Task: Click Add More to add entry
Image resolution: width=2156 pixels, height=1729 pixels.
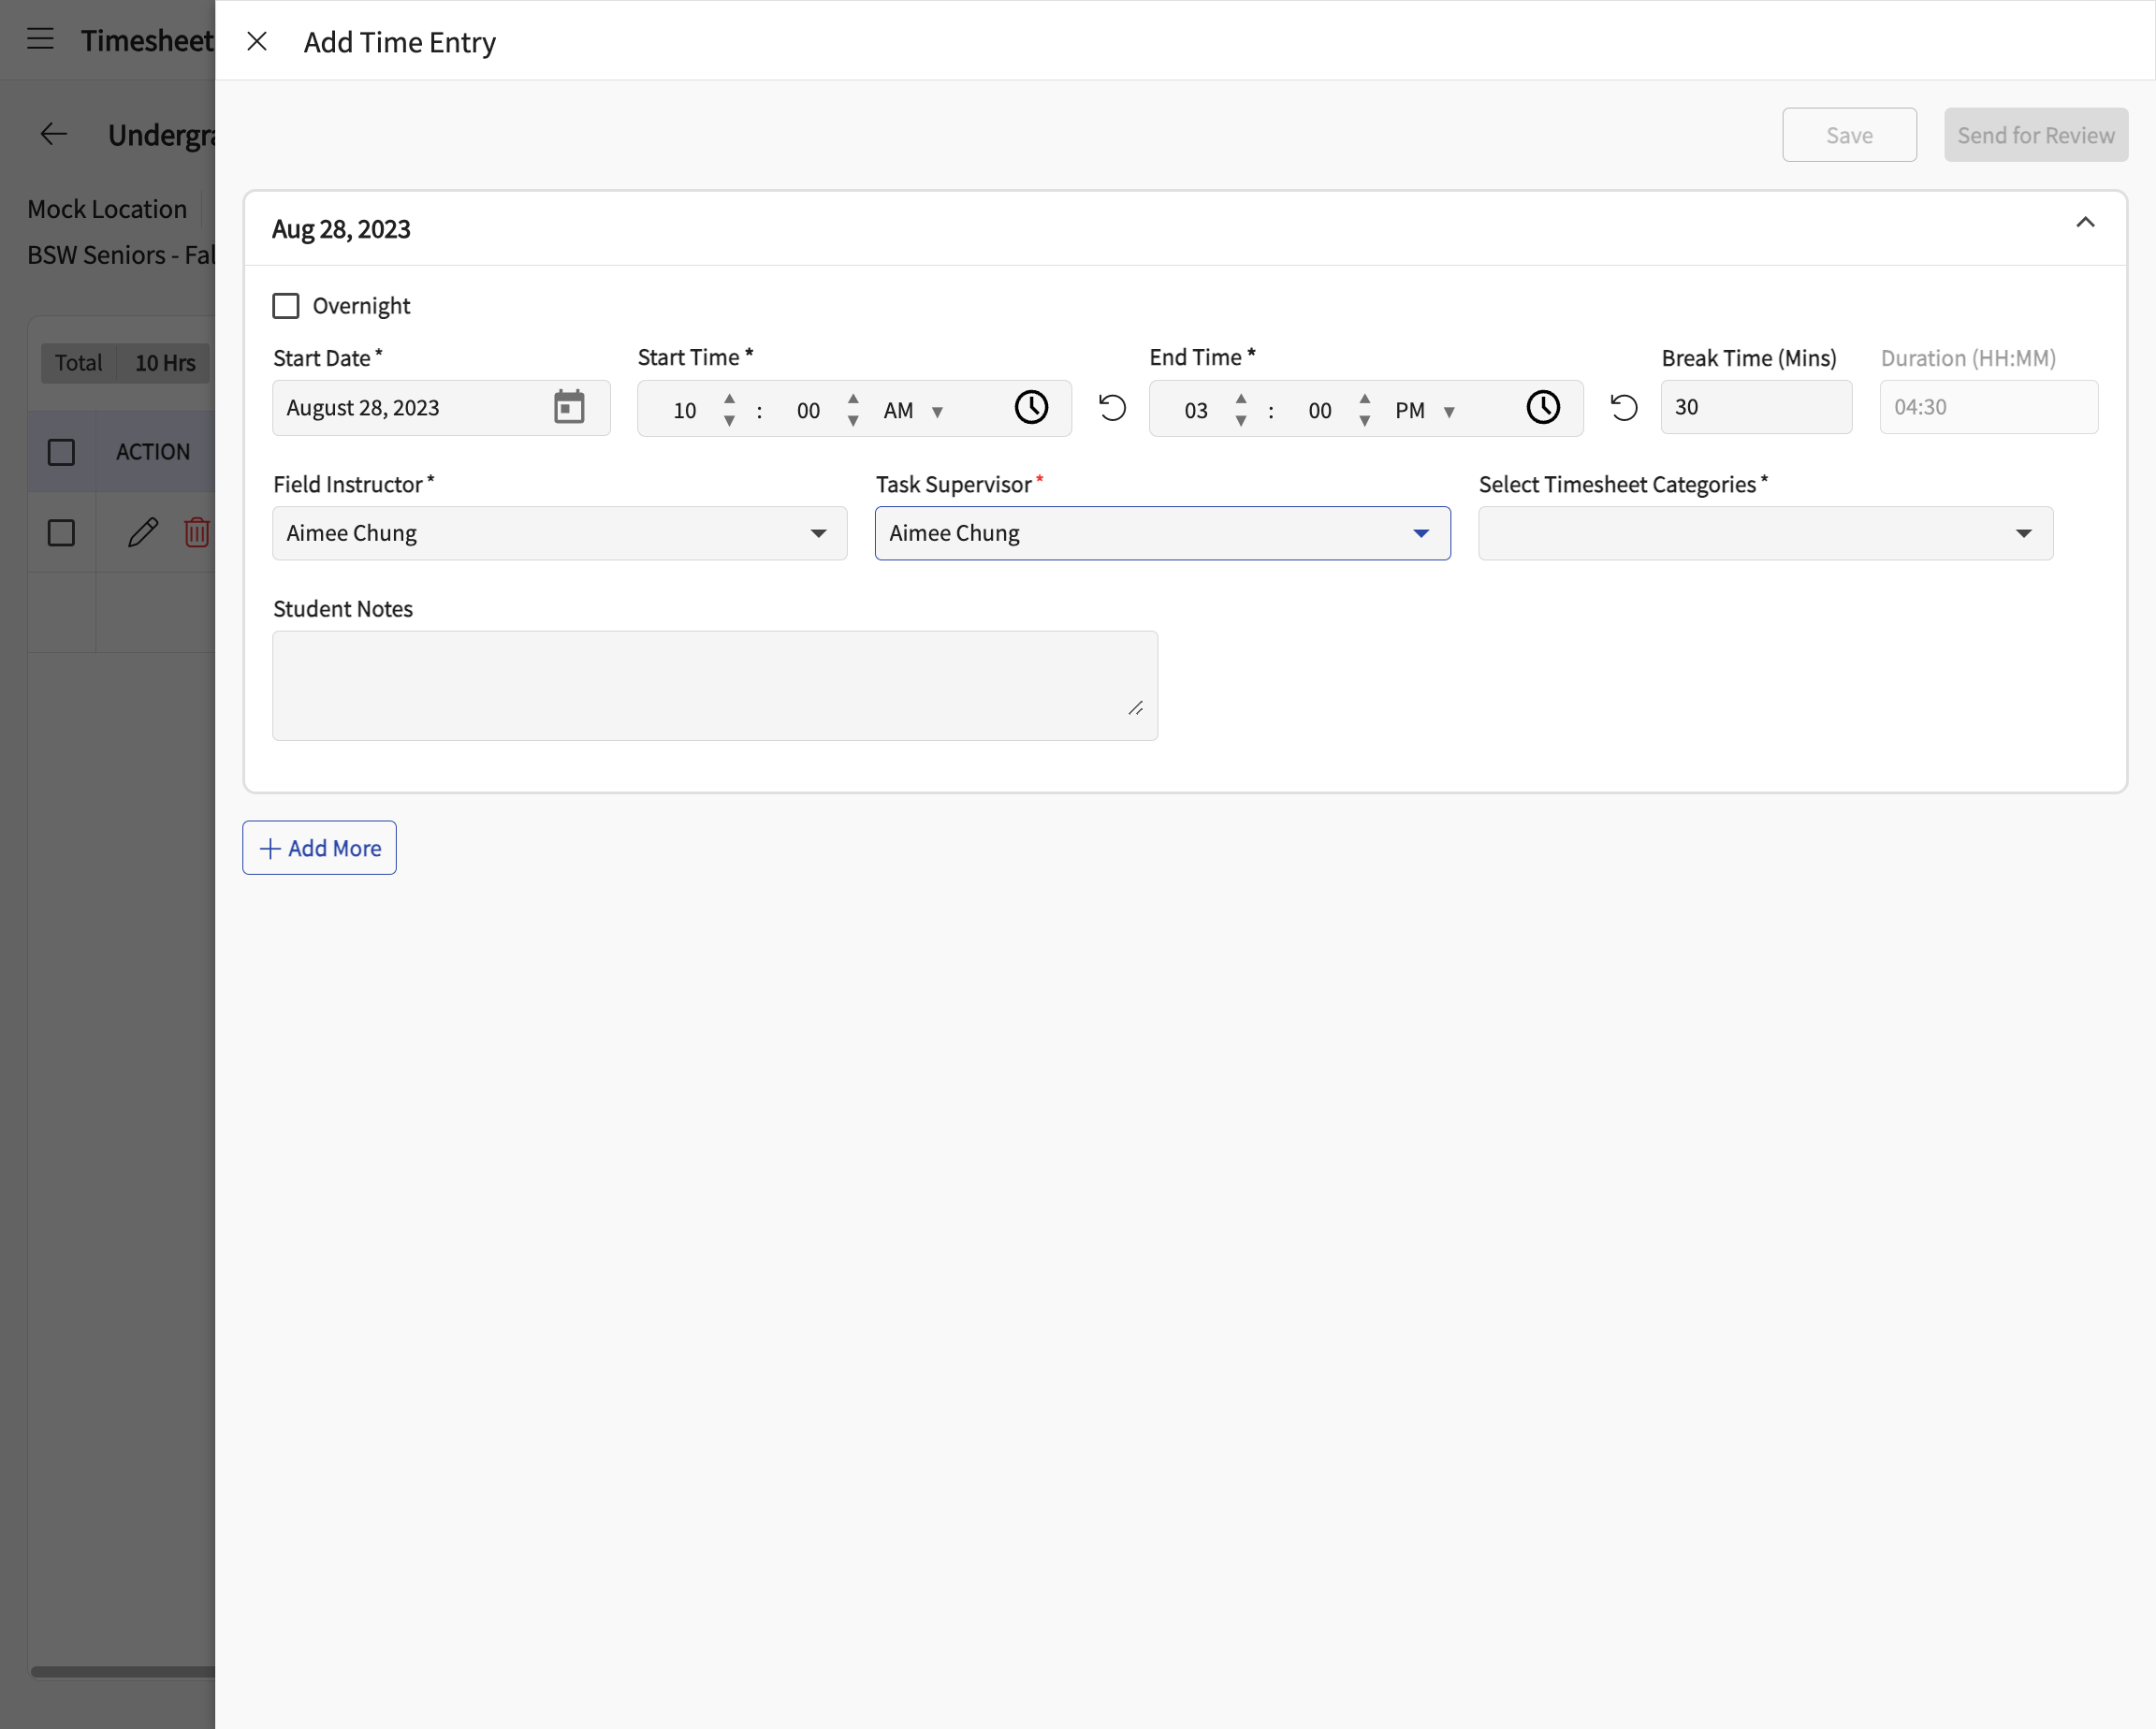Action: pyautogui.click(x=320, y=848)
